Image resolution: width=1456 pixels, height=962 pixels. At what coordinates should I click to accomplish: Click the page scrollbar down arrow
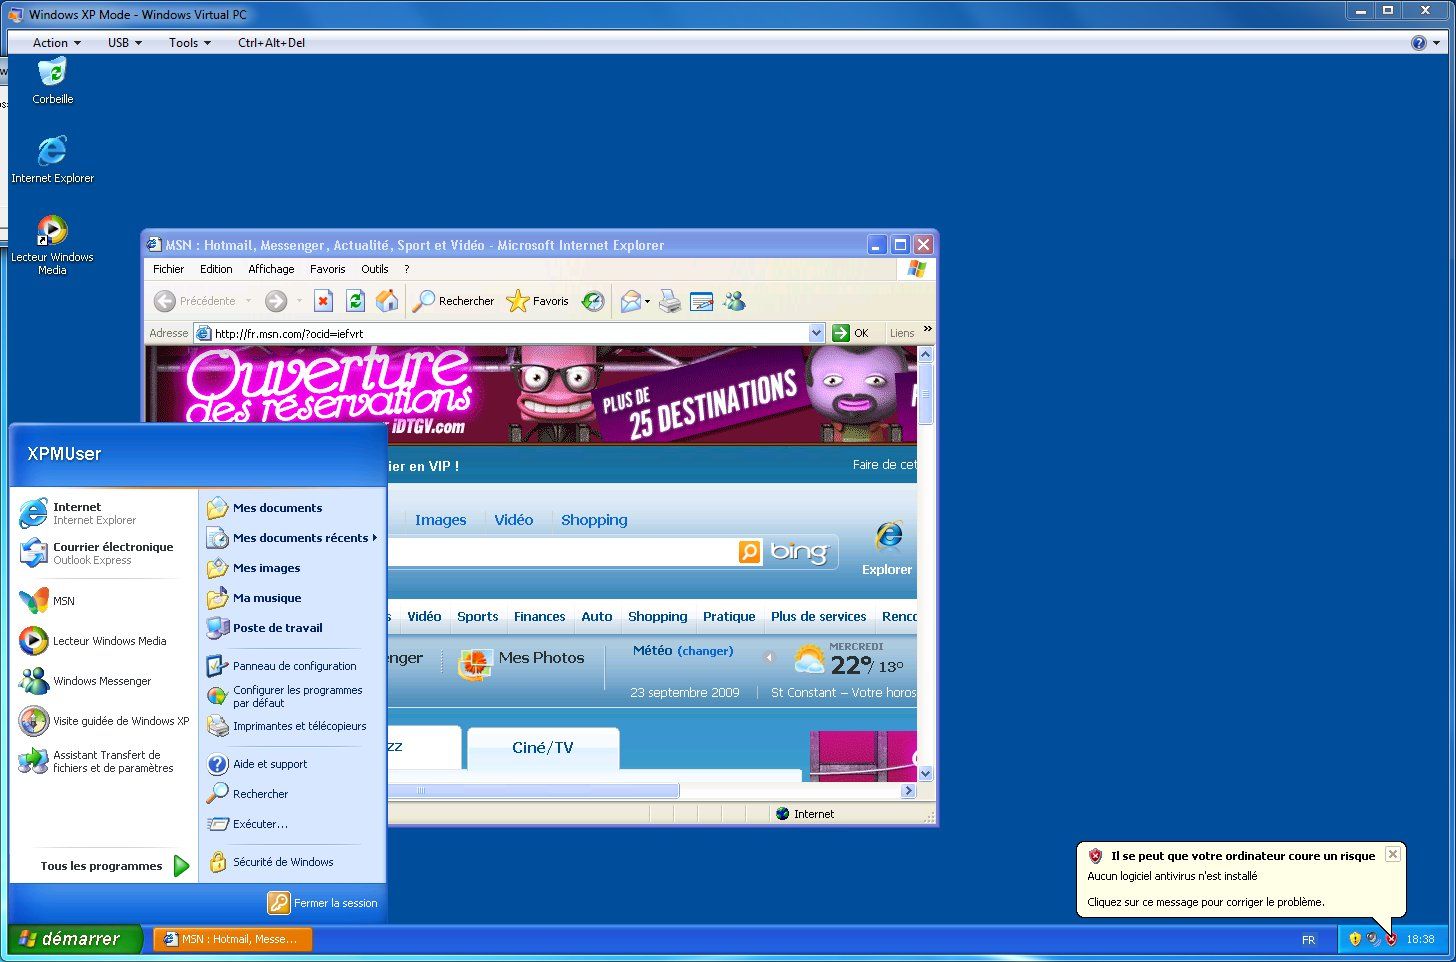(x=924, y=772)
